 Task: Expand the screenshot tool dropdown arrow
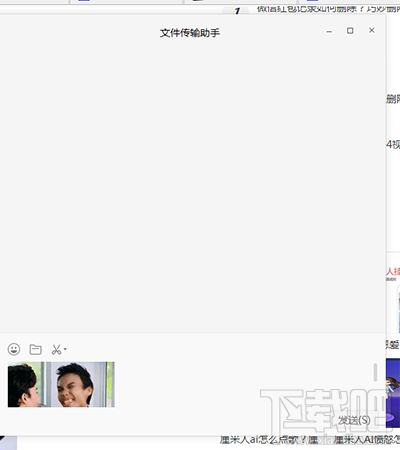click(65, 349)
